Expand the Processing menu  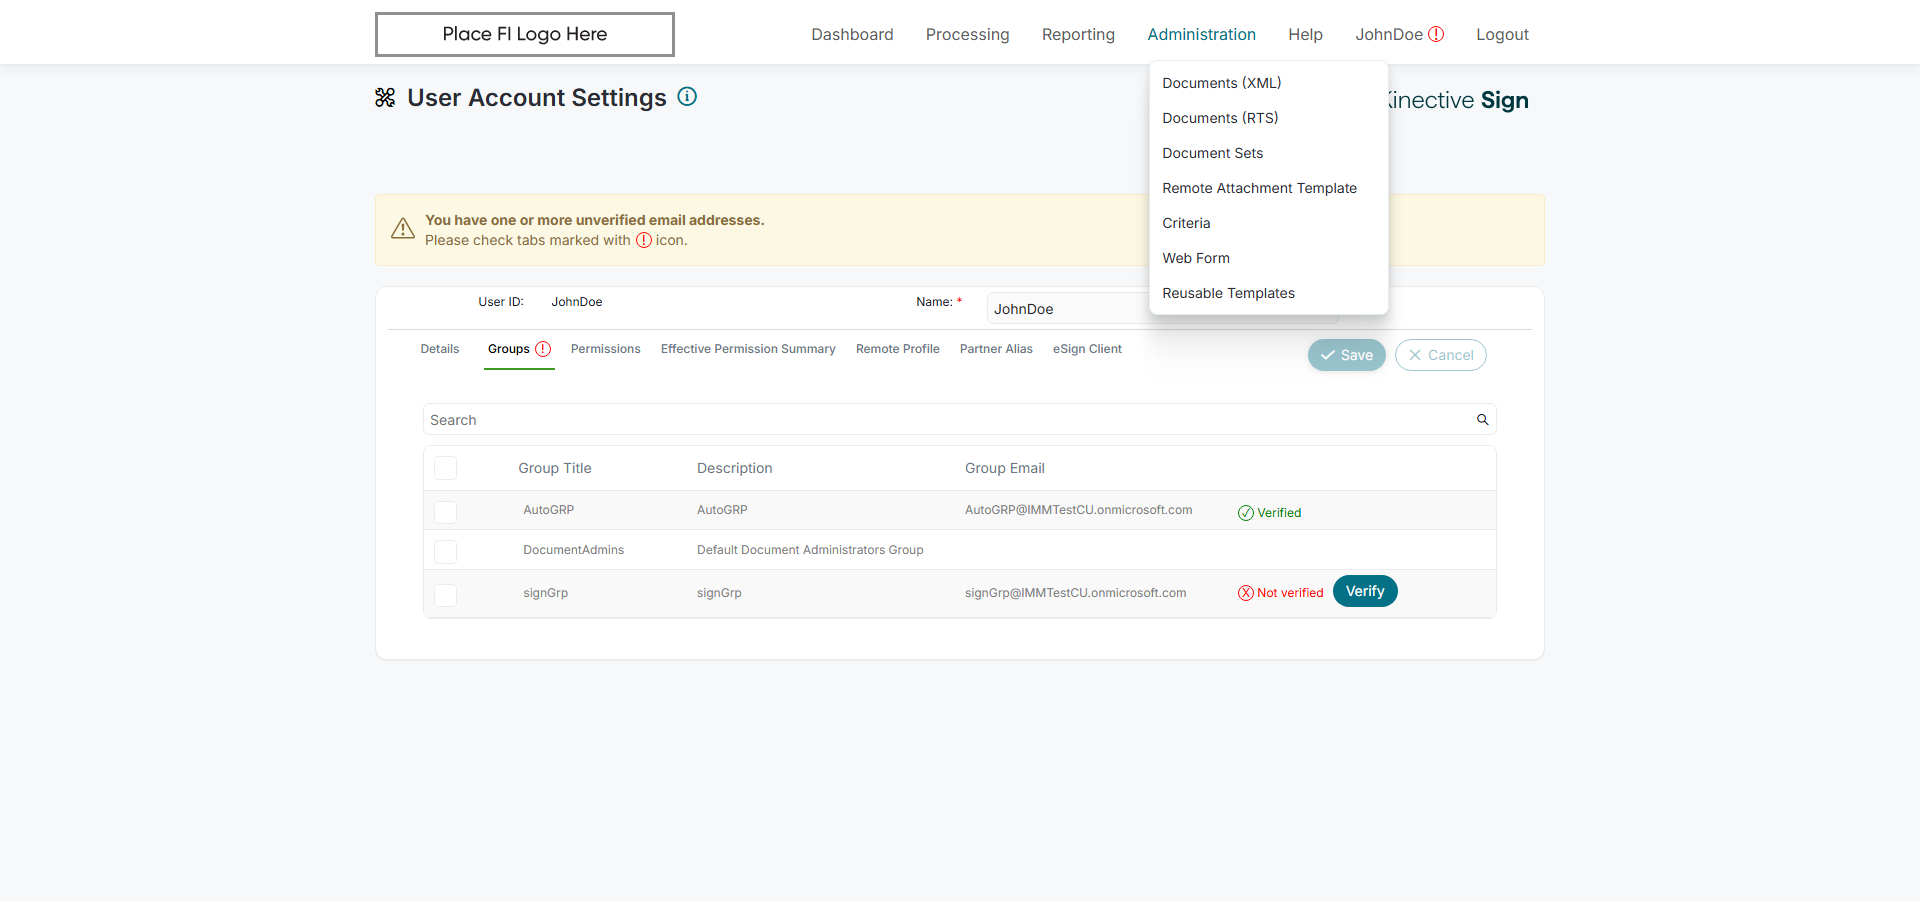(967, 34)
